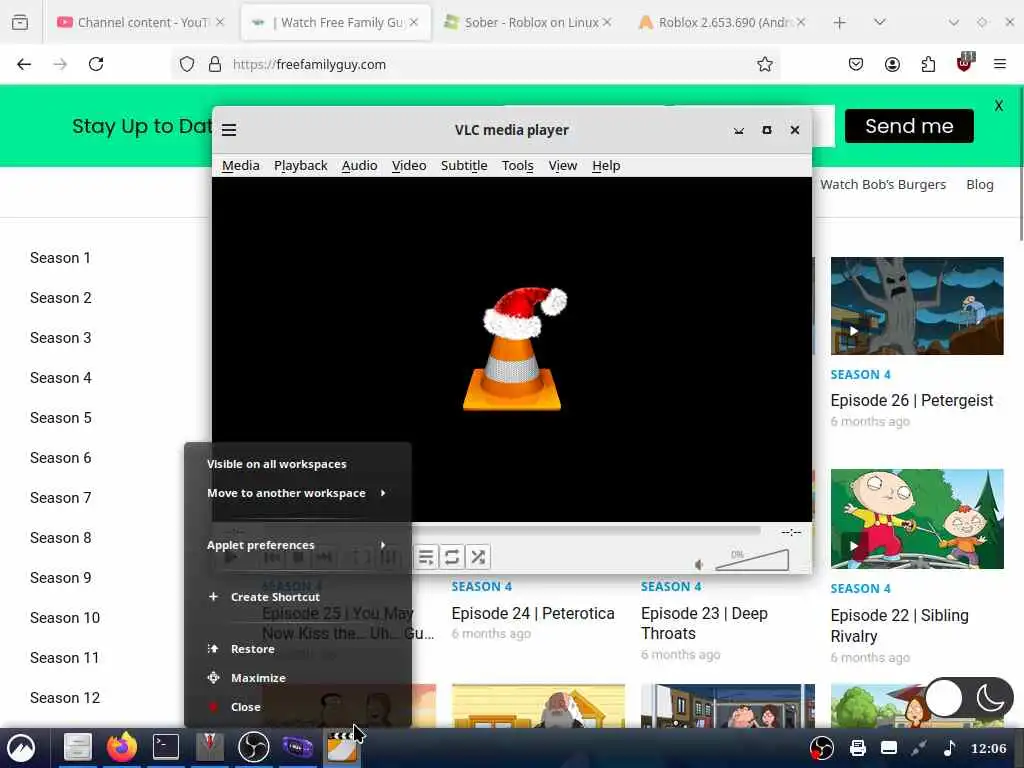Bookmark this page with the star
The height and width of the screenshot is (768, 1024).
765,64
